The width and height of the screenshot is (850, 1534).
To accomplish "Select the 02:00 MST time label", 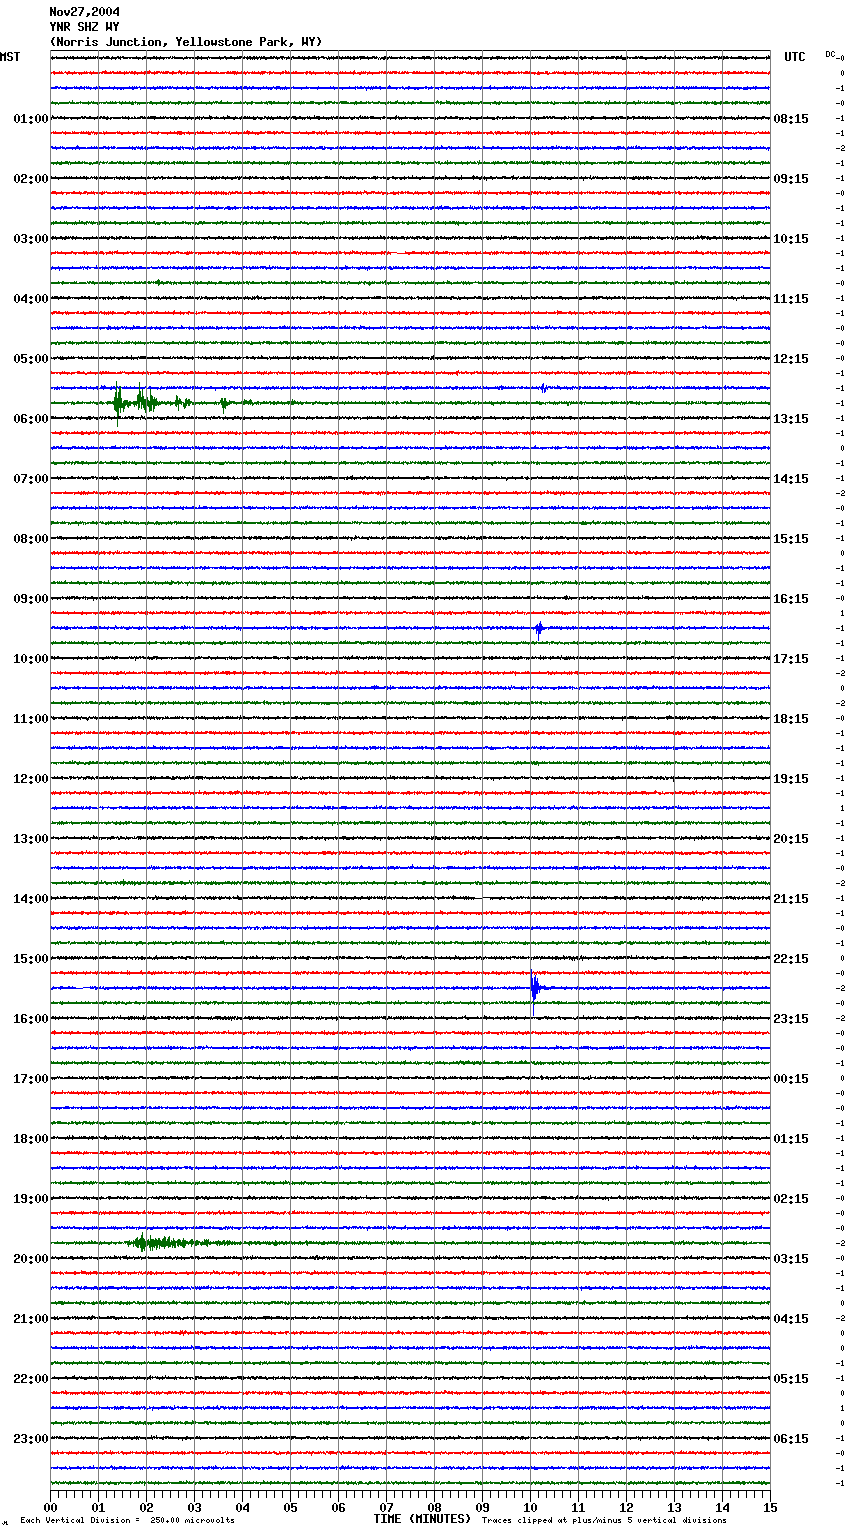I will pyautogui.click(x=31, y=179).
